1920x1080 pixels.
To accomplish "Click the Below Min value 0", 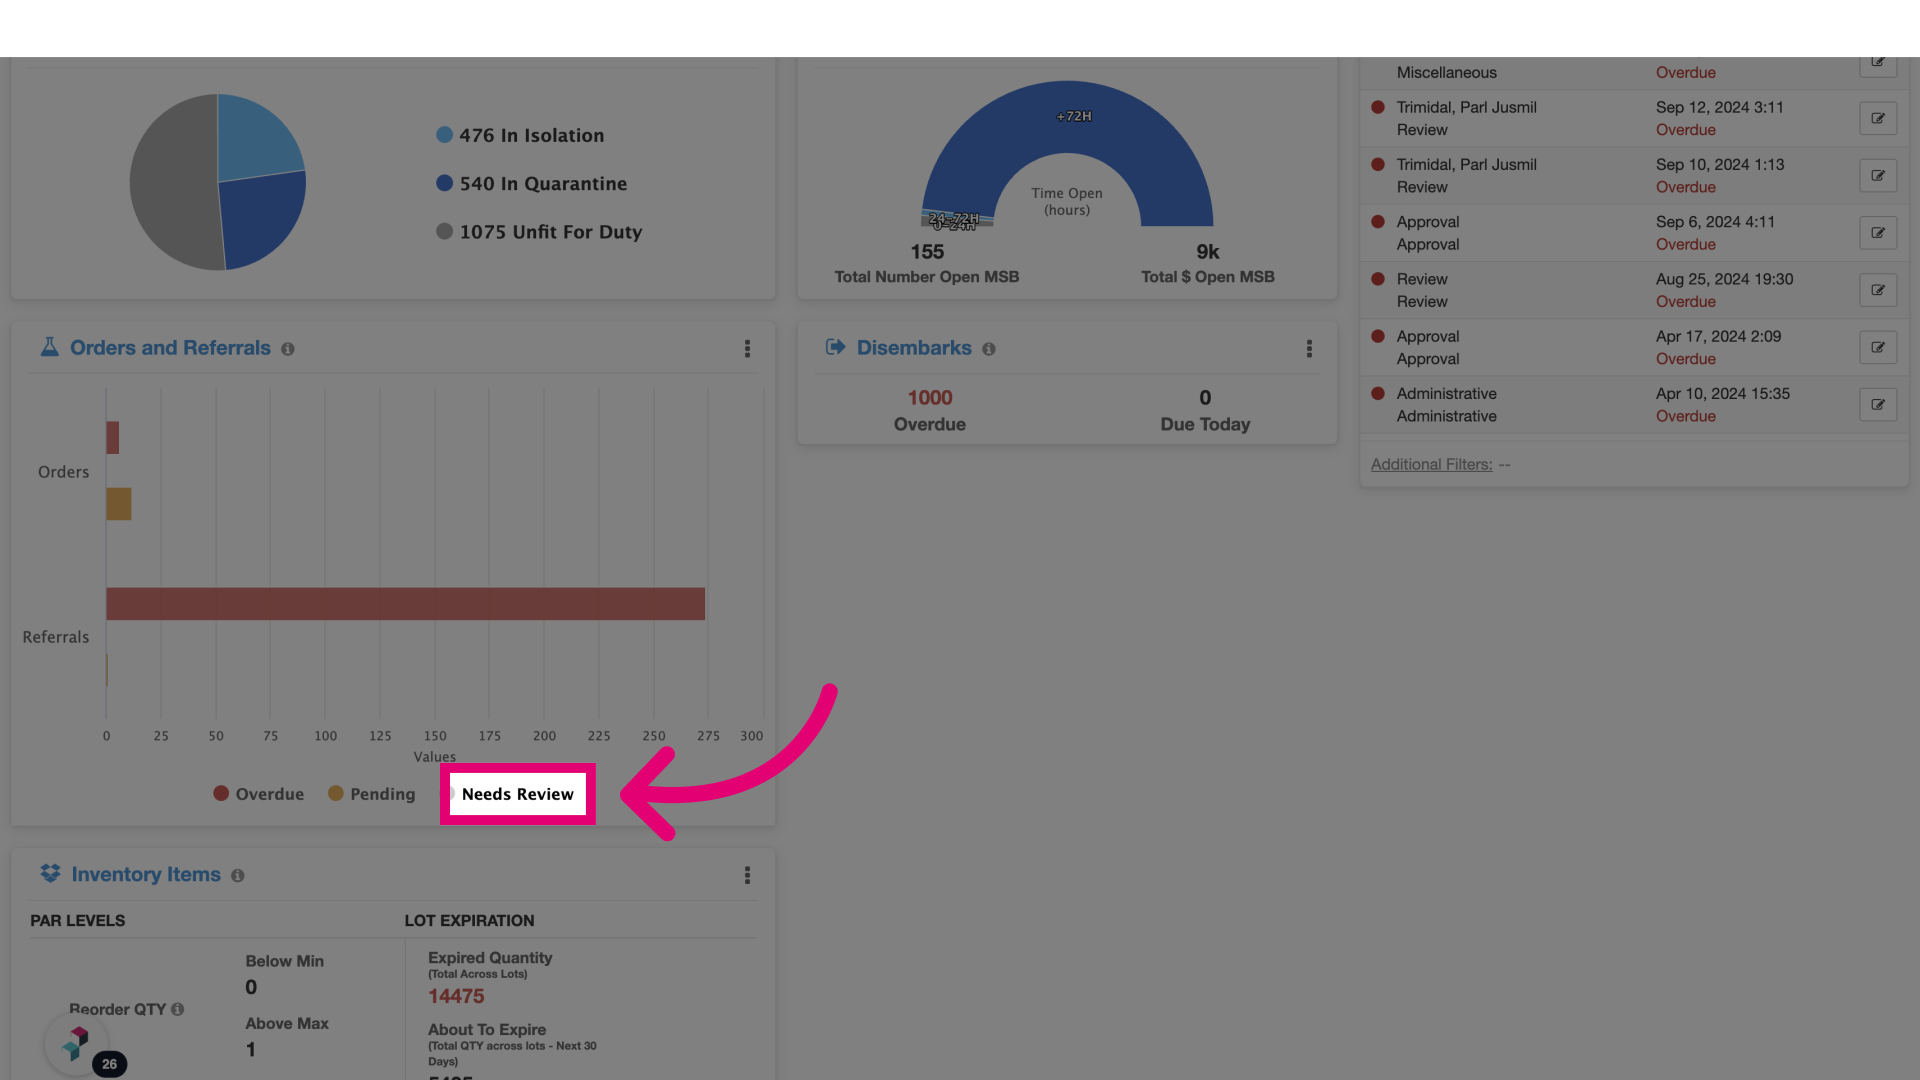I will tap(251, 988).
